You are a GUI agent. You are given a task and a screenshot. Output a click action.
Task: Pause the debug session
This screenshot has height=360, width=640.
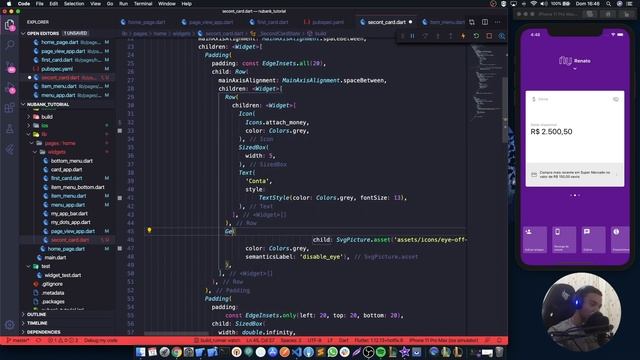(413, 36)
